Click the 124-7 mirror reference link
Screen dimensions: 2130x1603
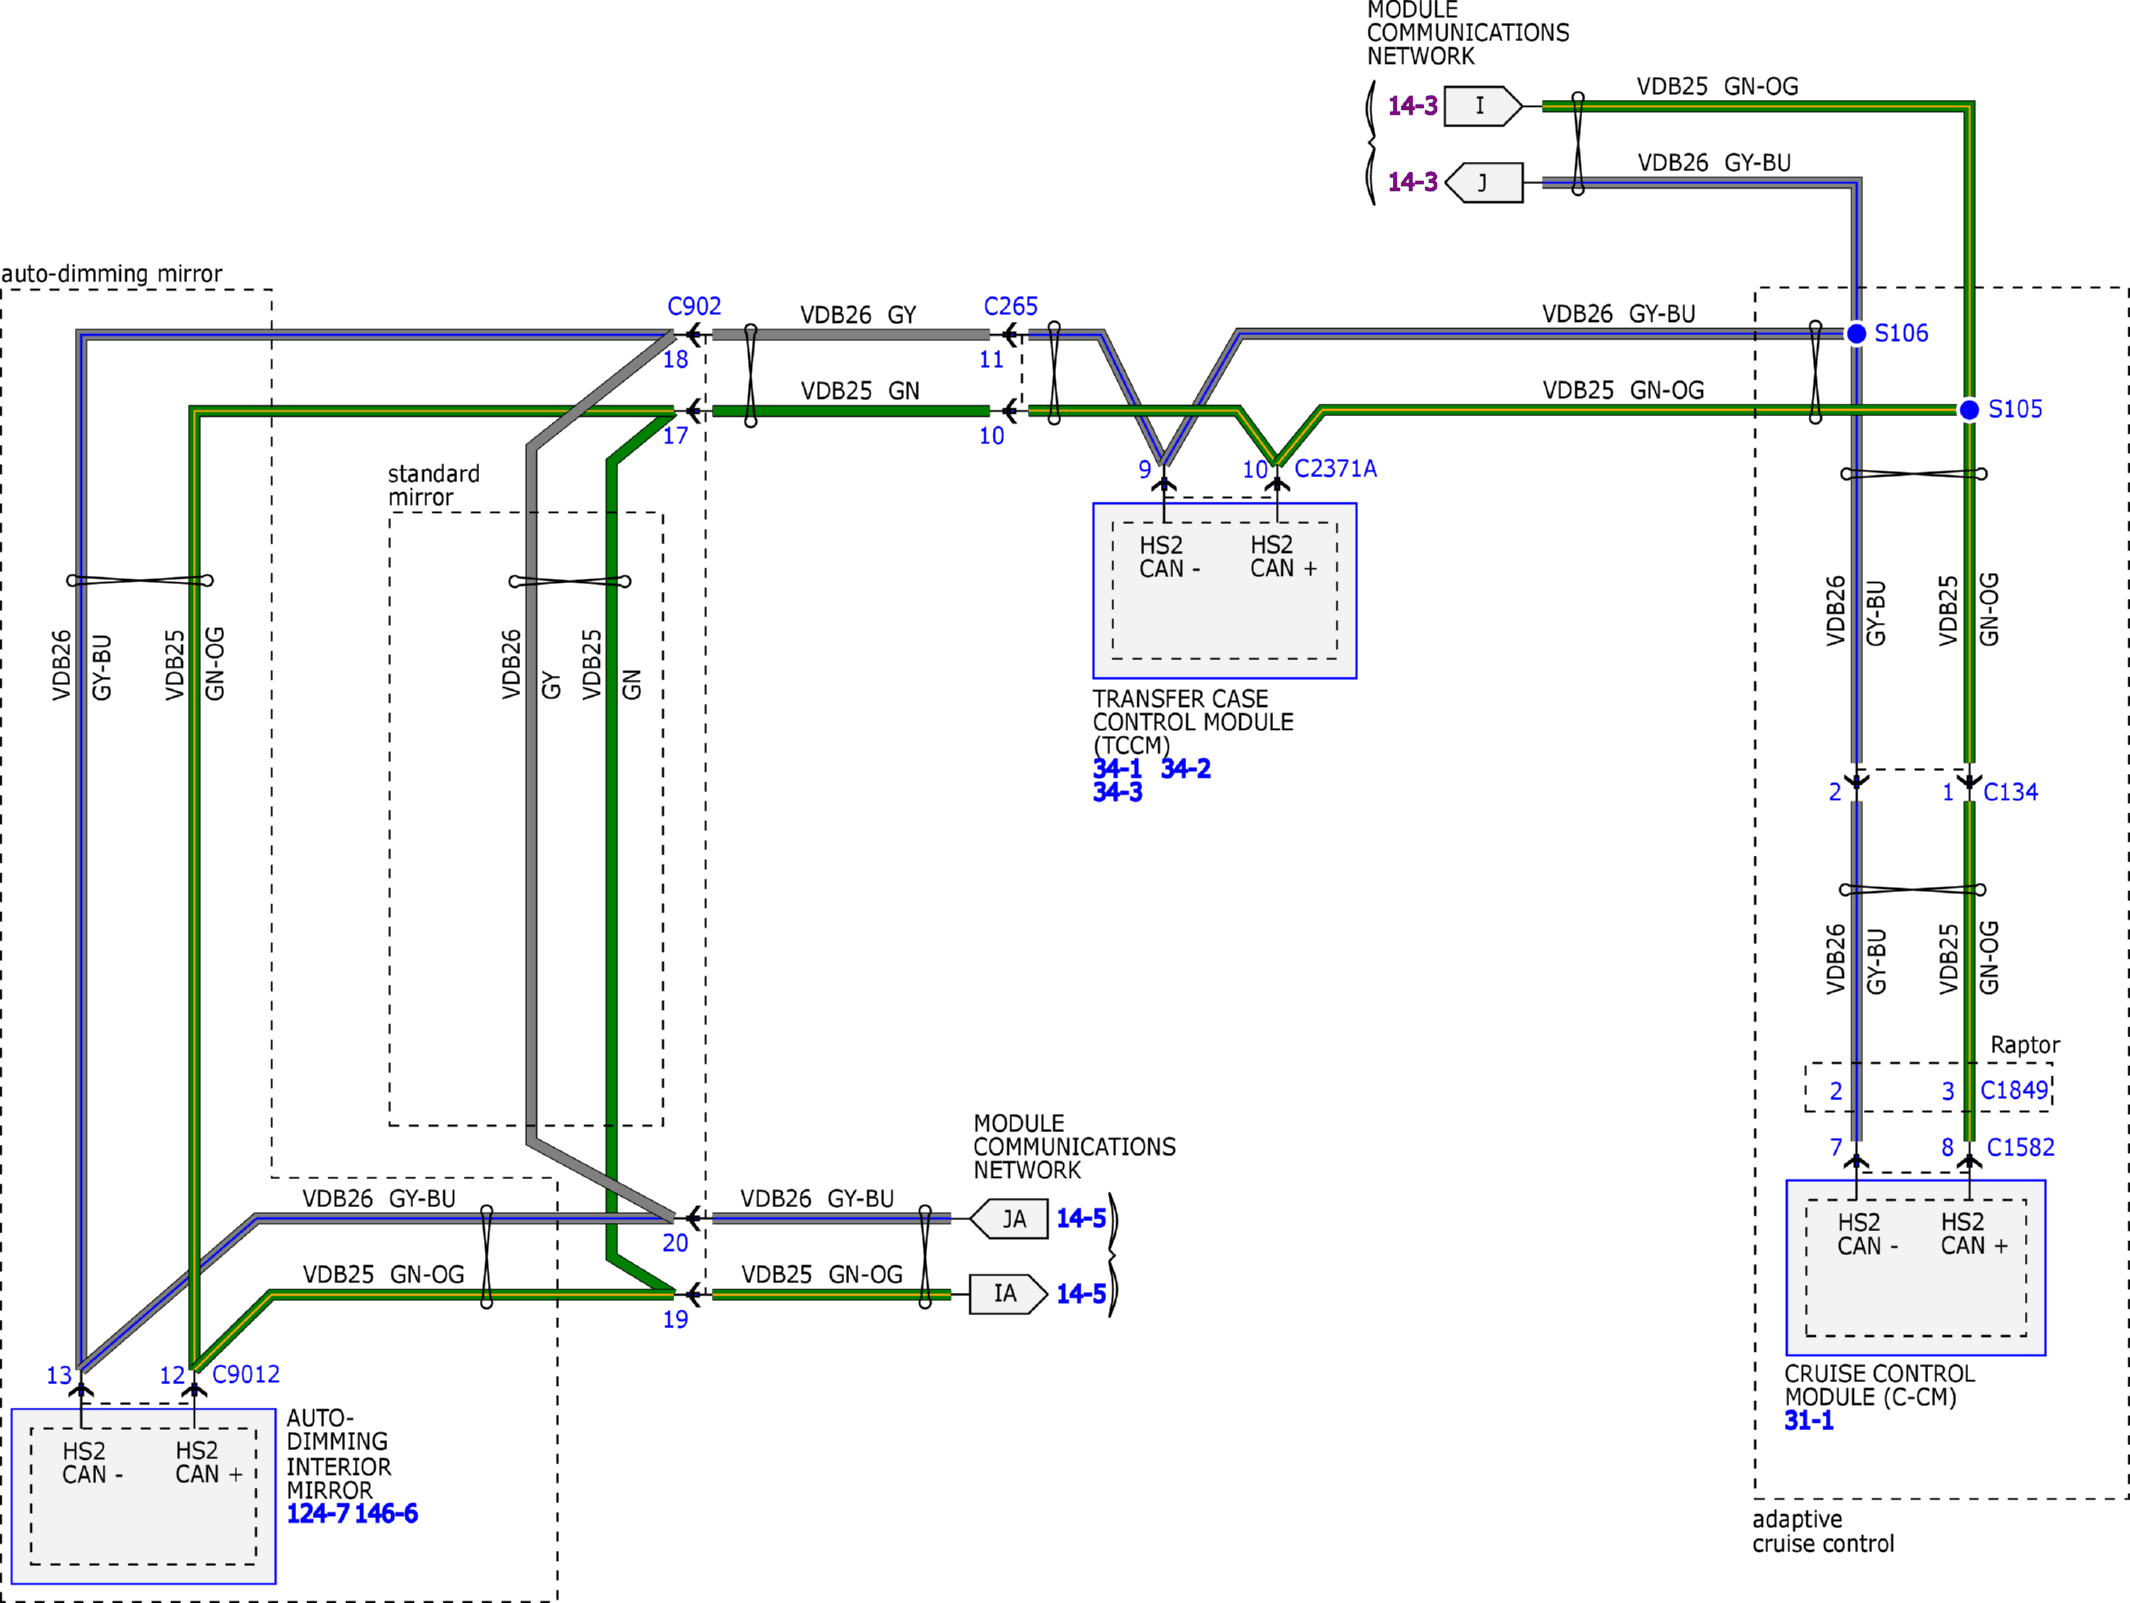tap(318, 1514)
